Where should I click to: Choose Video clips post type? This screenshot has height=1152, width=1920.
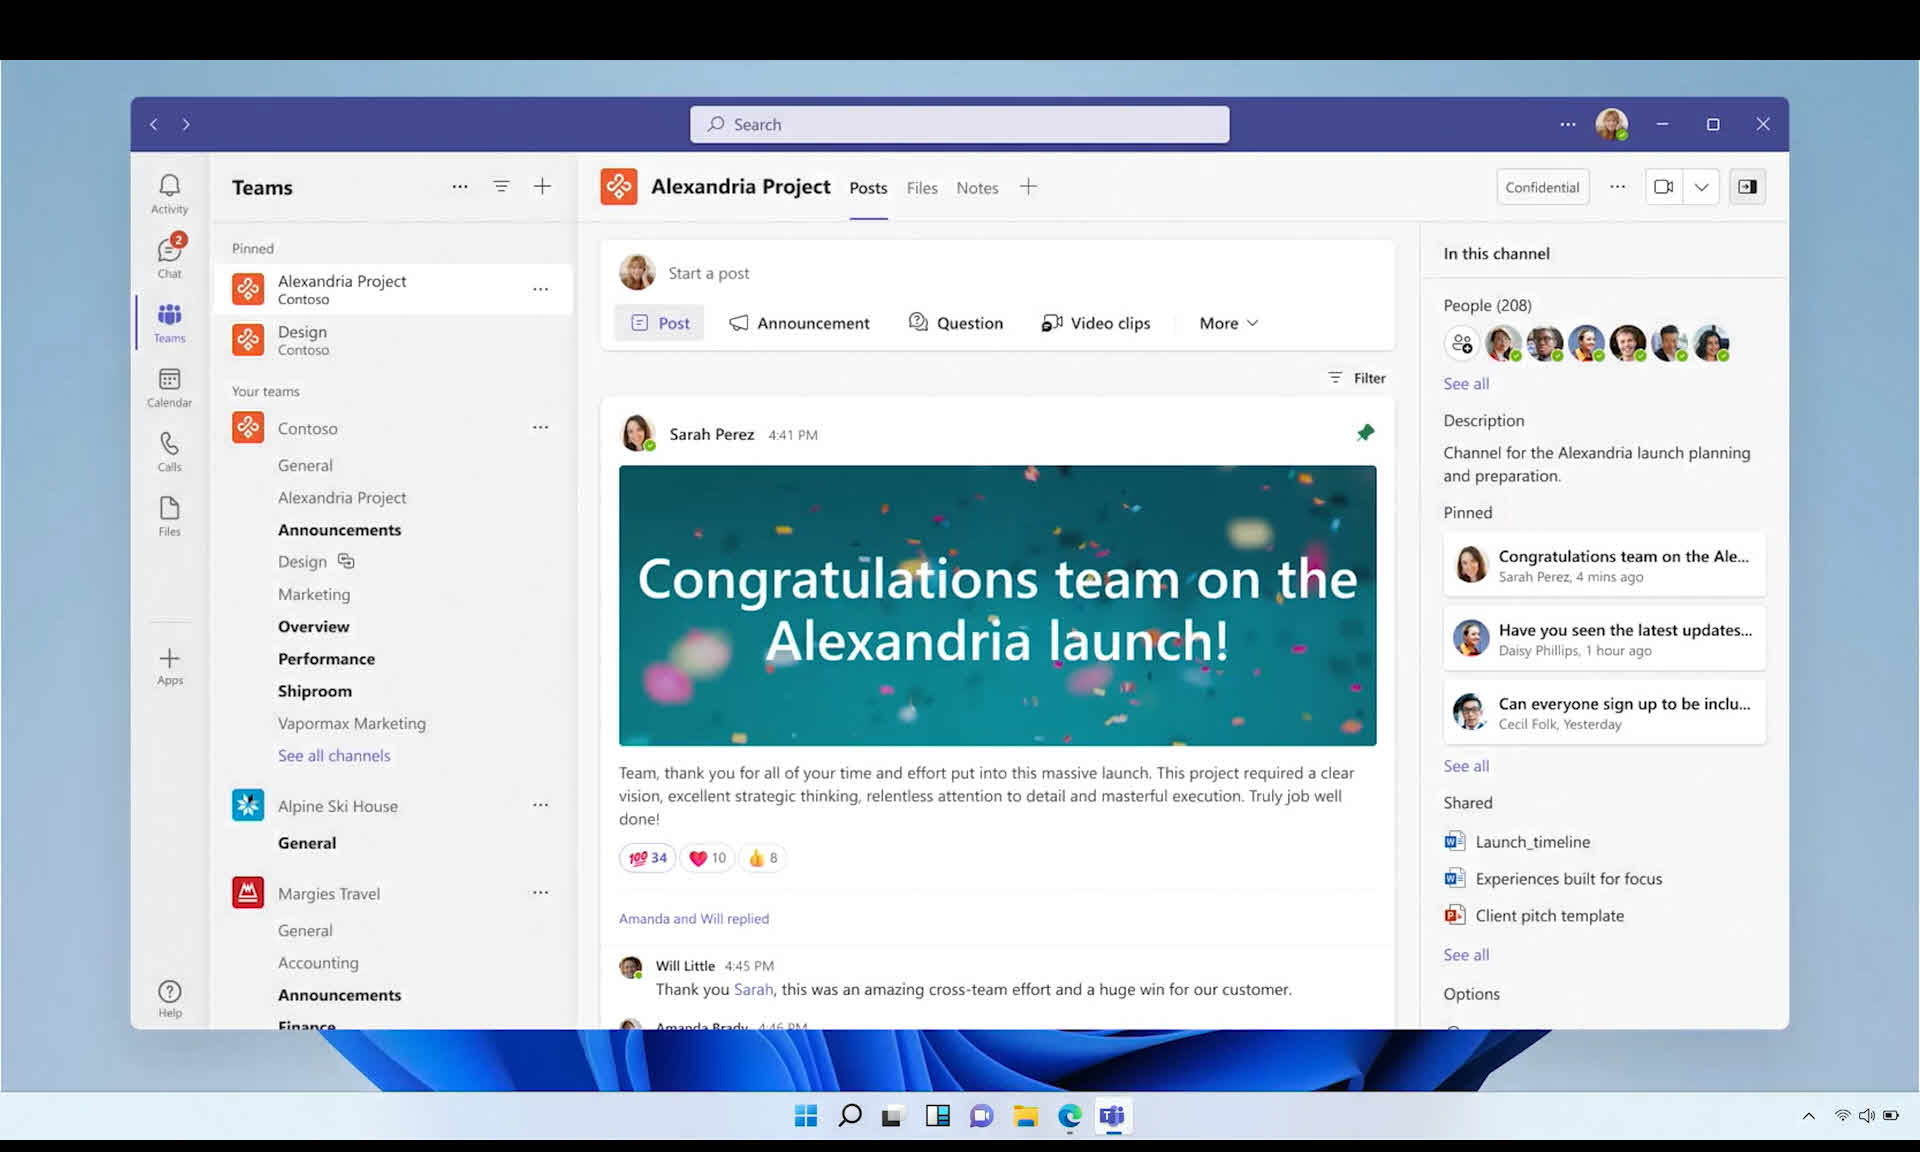[1096, 323]
